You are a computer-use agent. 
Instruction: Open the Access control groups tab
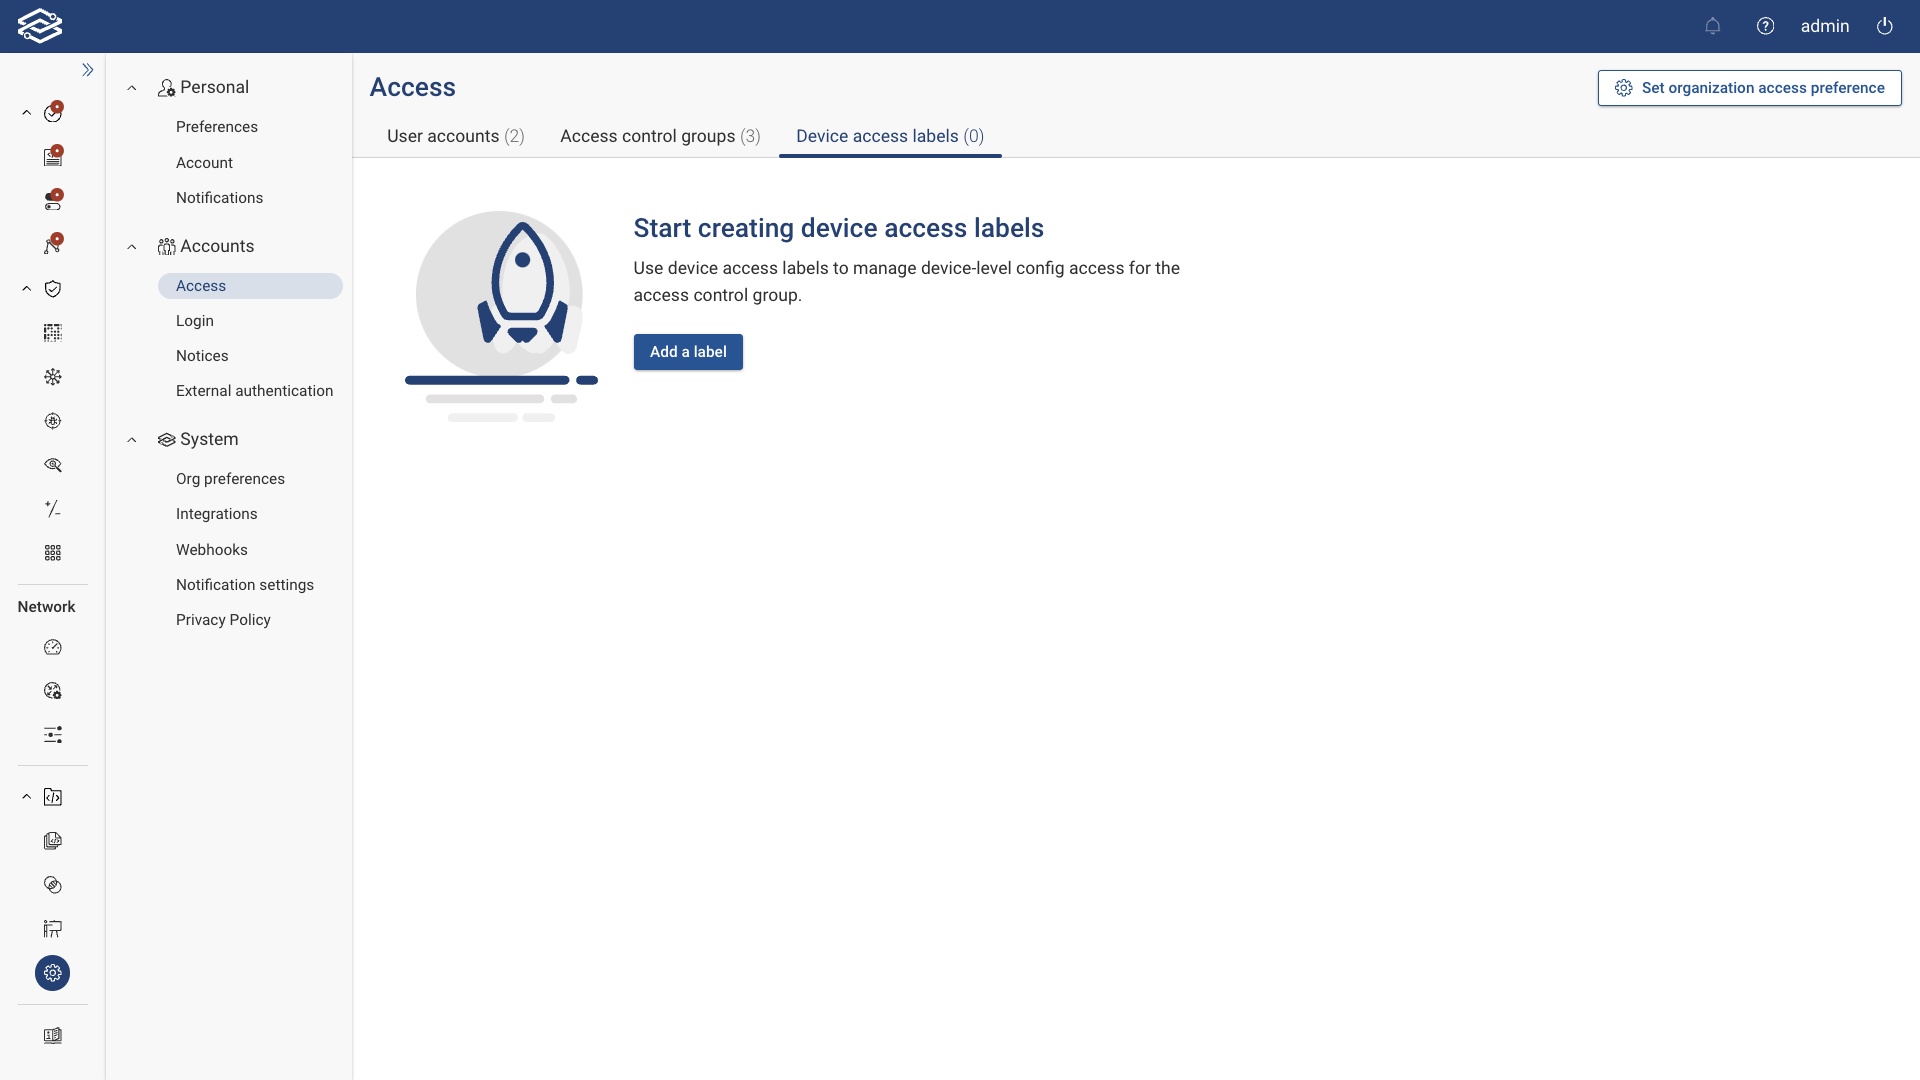[659, 136]
